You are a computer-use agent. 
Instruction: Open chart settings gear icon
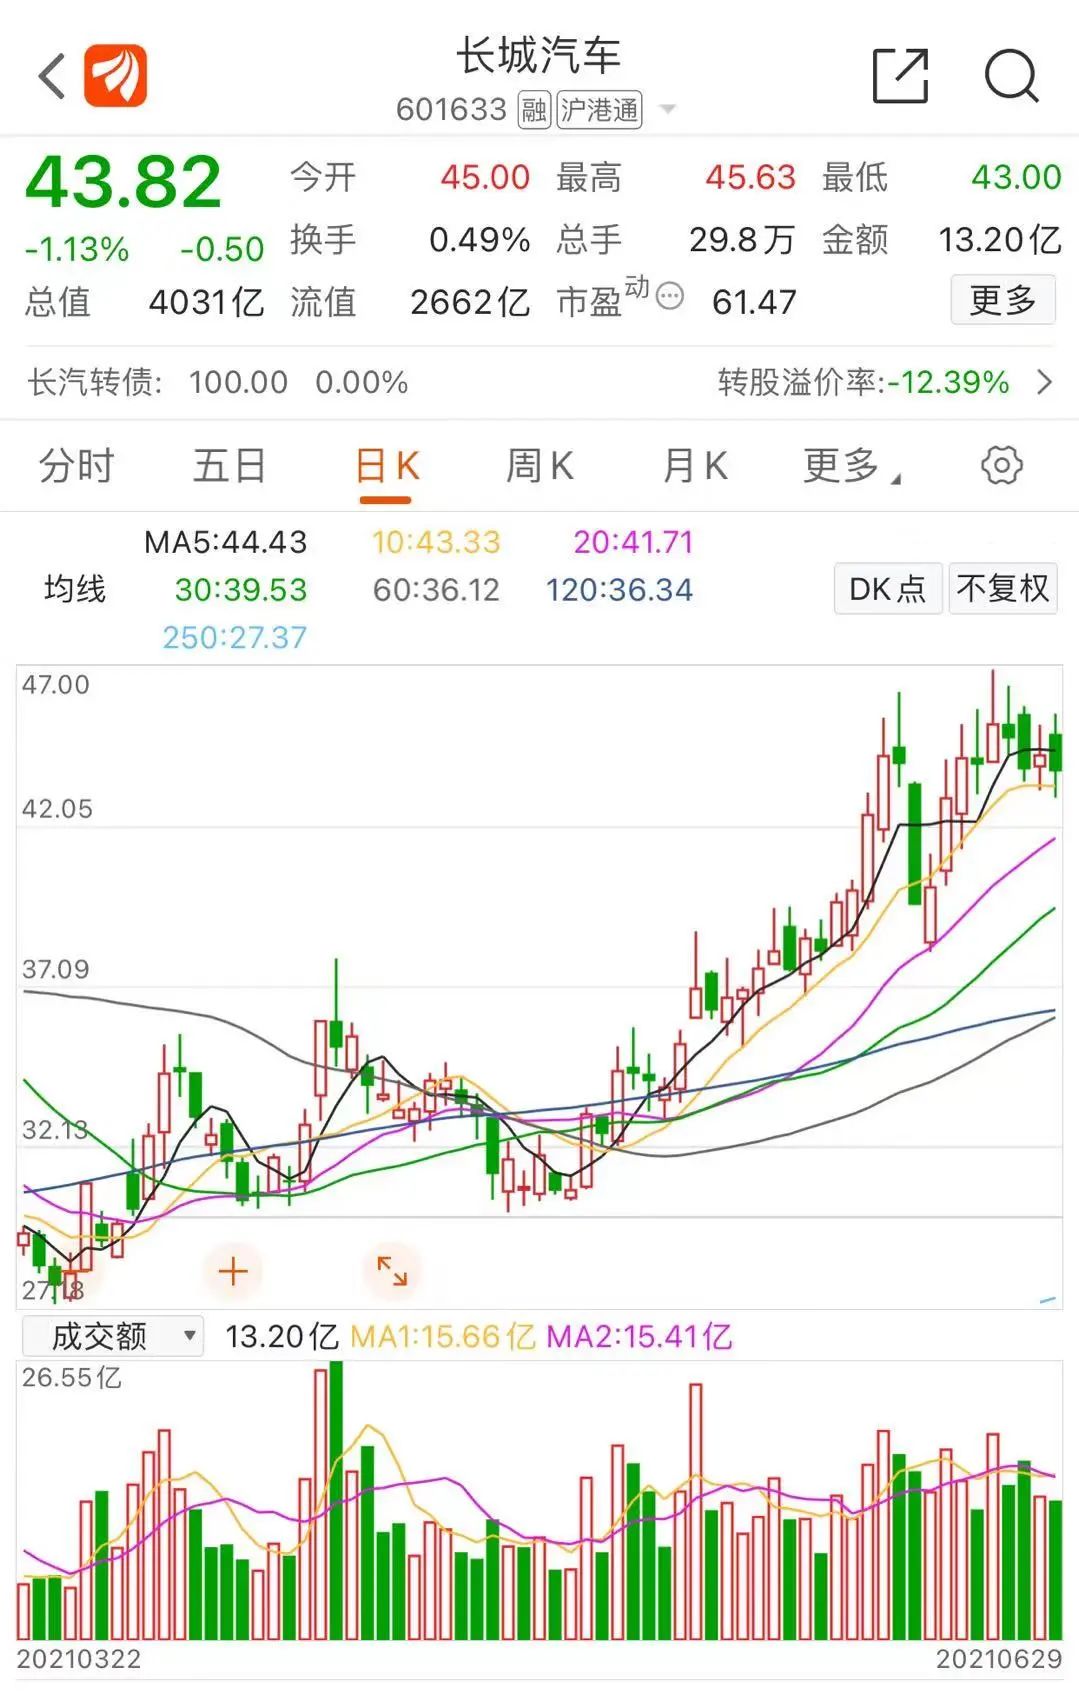(1001, 465)
